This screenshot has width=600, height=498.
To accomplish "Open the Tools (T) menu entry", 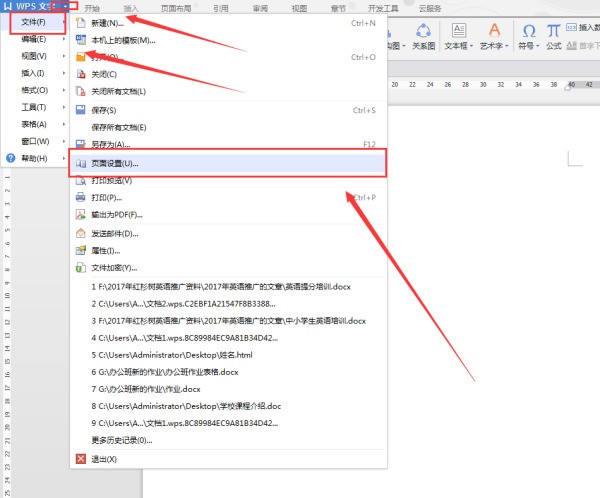I will point(34,107).
